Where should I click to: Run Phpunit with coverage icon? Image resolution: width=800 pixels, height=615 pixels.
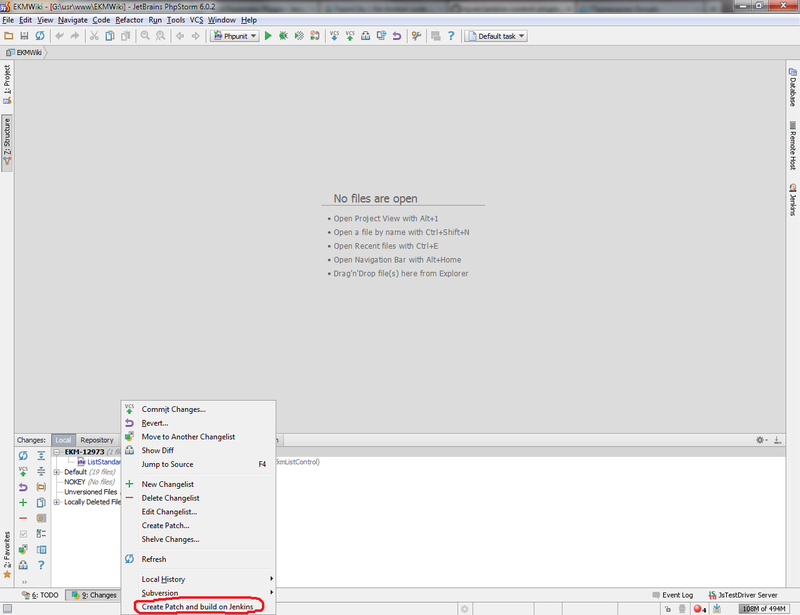tap(298, 36)
